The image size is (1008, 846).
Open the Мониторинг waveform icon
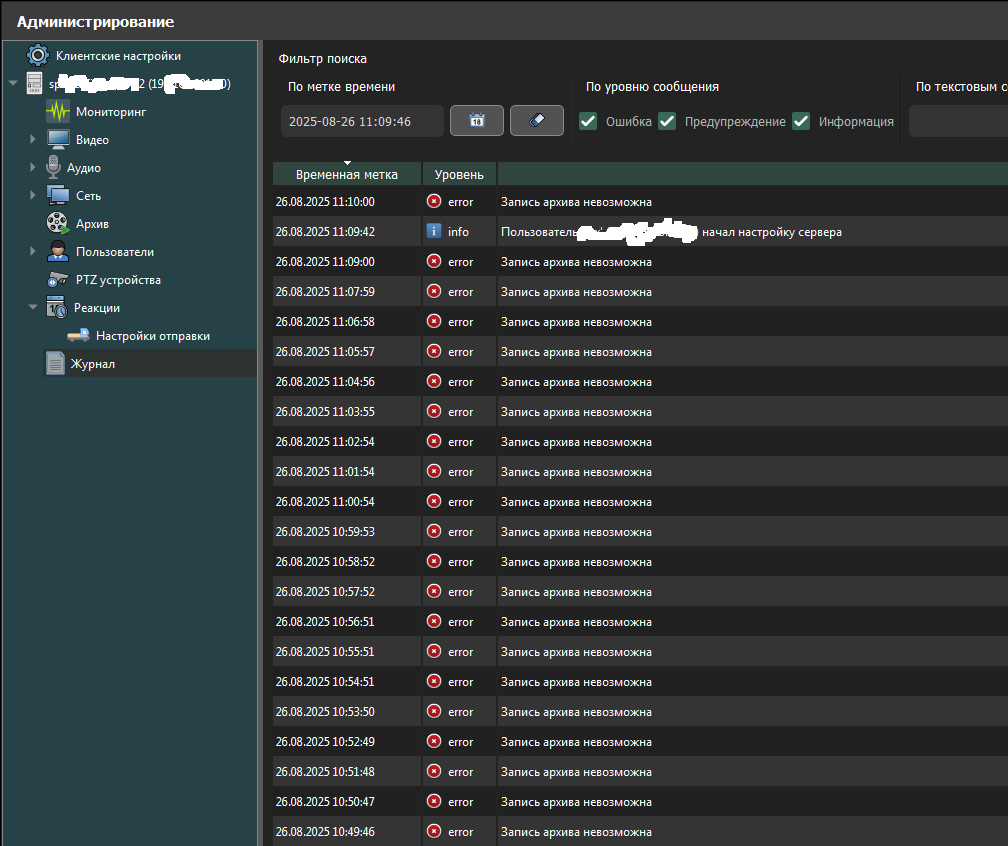[x=58, y=111]
